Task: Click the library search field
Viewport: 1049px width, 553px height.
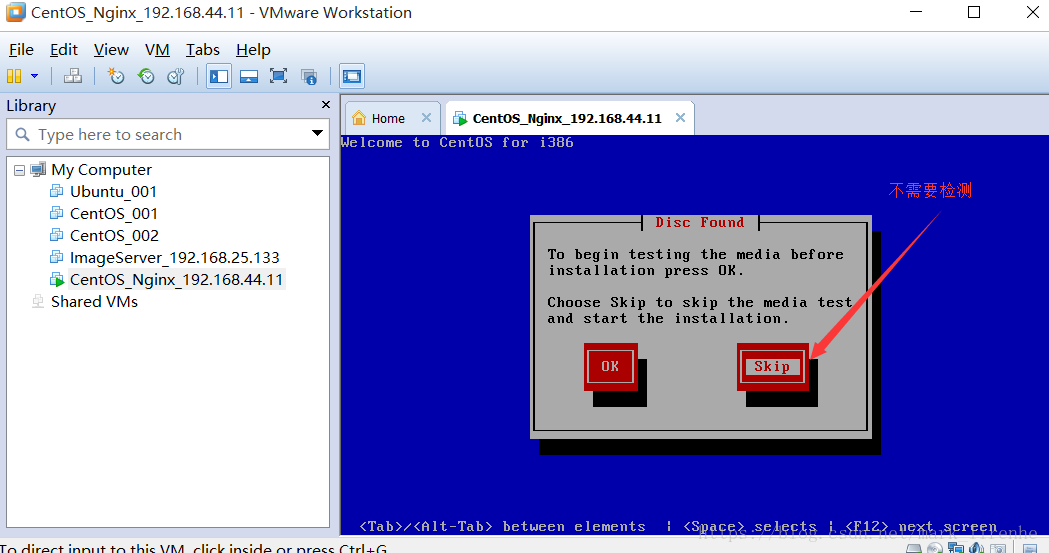Action: point(167,134)
